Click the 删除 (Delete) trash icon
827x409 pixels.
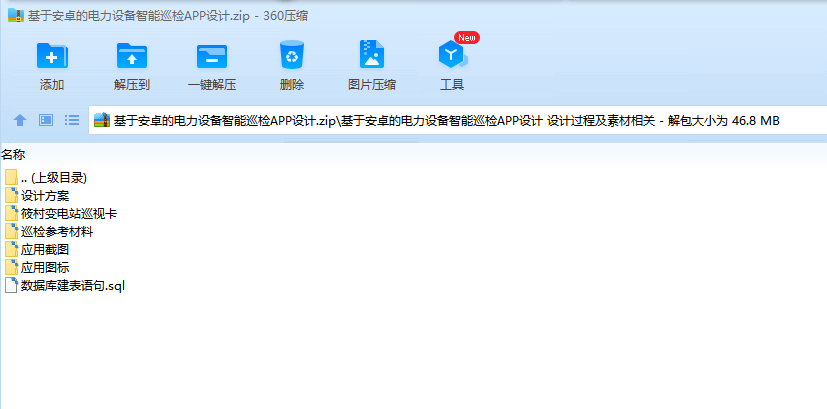(x=292, y=54)
